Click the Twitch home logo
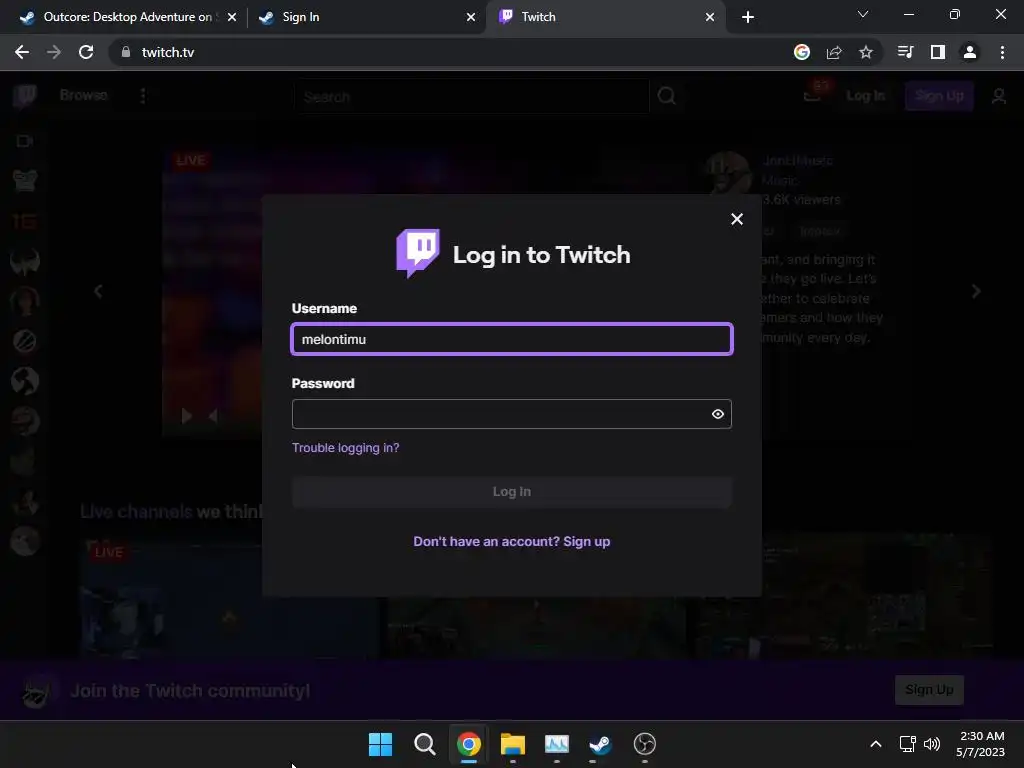Image resolution: width=1024 pixels, height=768 pixels. click(25, 96)
